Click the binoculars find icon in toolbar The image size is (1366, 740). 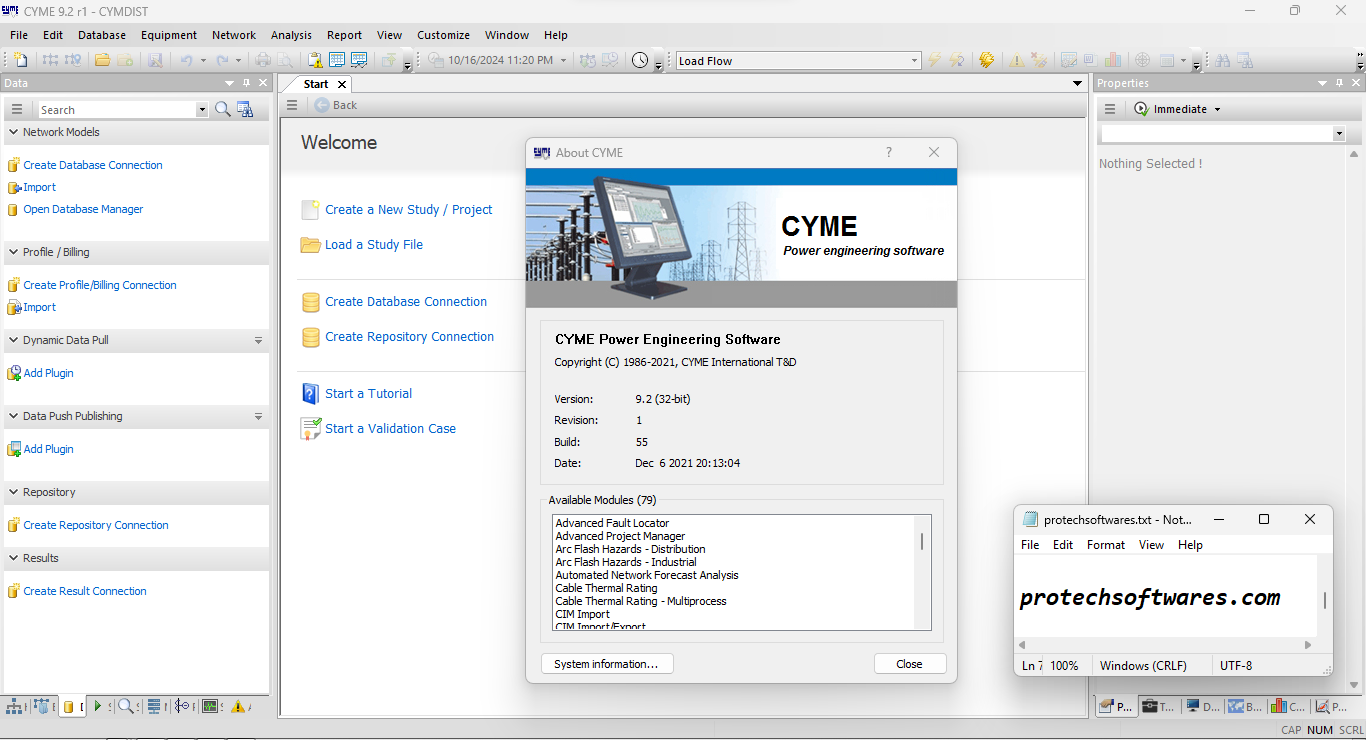1222,60
